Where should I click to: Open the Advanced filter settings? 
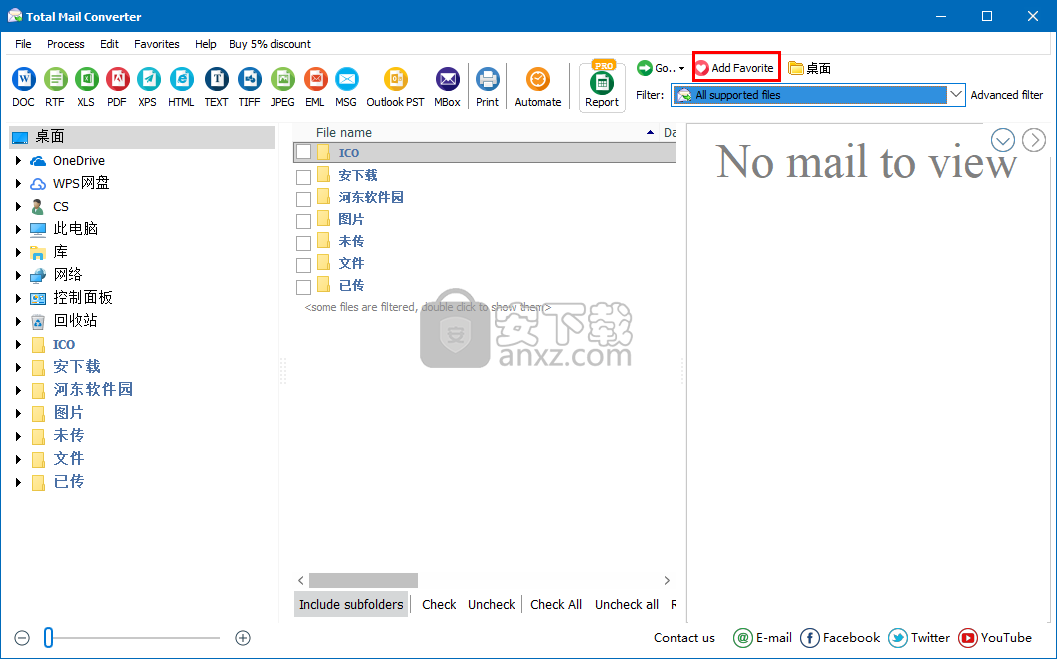pyautogui.click(x=1007, y=95)
